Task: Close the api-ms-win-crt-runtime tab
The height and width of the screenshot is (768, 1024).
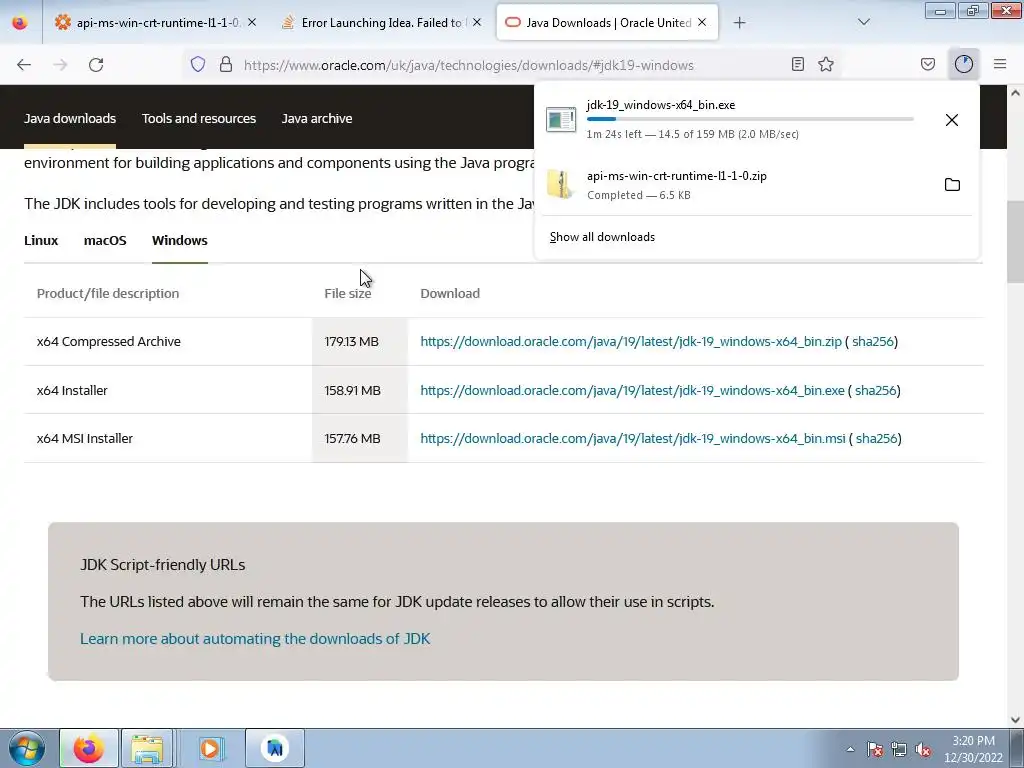Action: tap(252, 22)
